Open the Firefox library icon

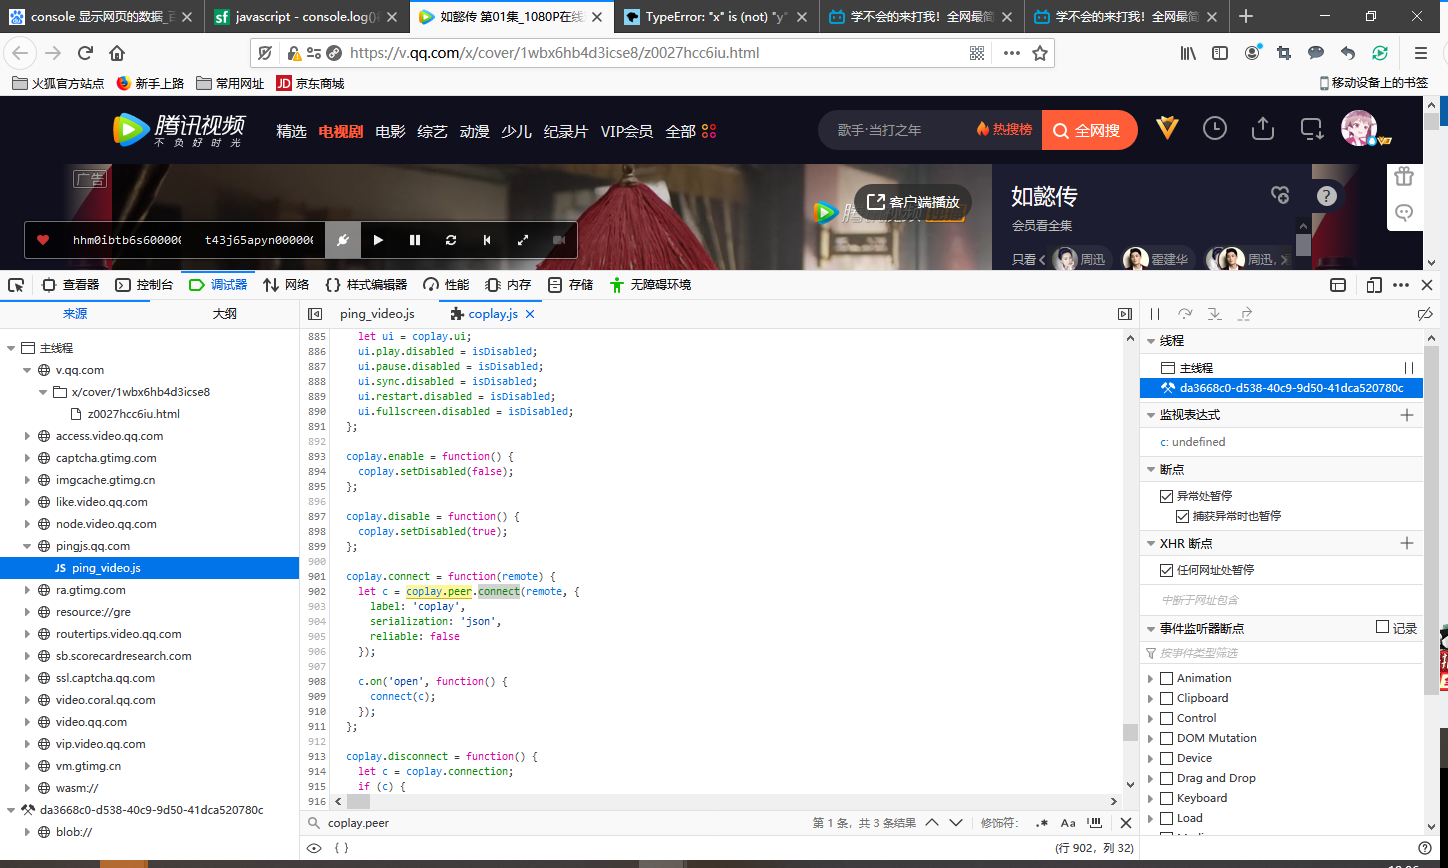pos(1188,53)
